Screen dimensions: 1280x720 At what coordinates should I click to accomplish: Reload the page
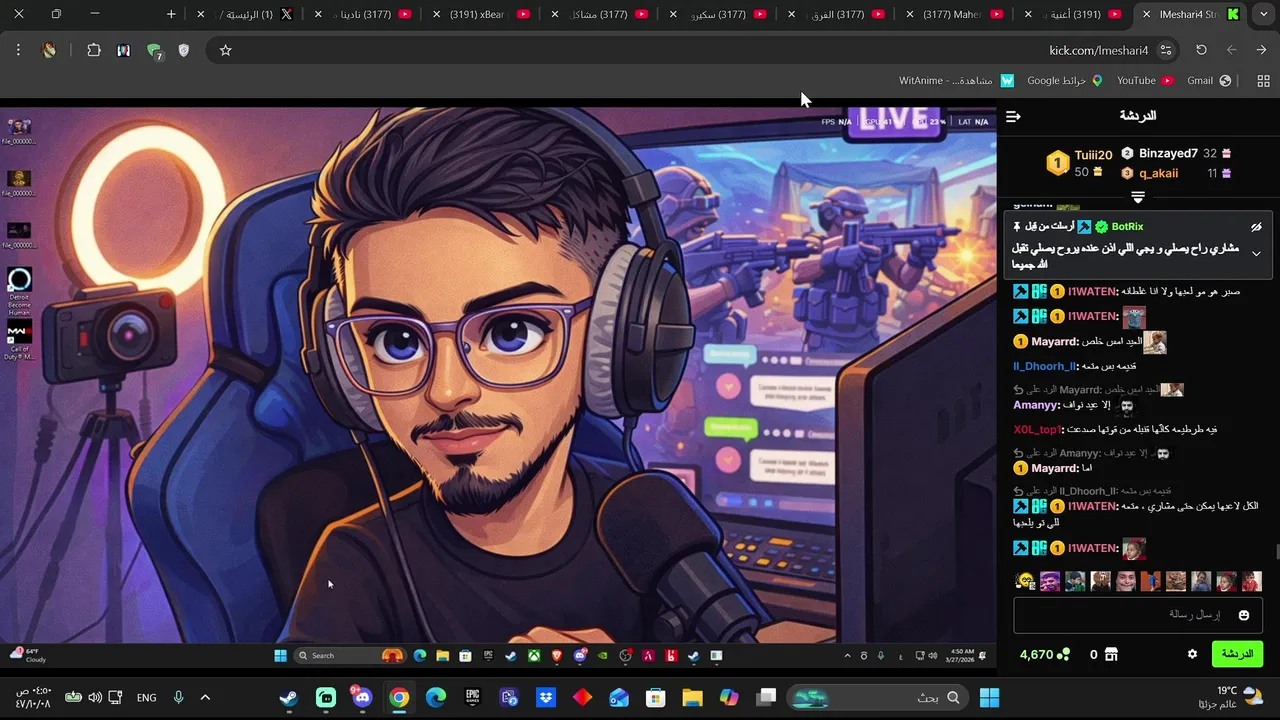pyautogui.click(x=1201, y=50)
